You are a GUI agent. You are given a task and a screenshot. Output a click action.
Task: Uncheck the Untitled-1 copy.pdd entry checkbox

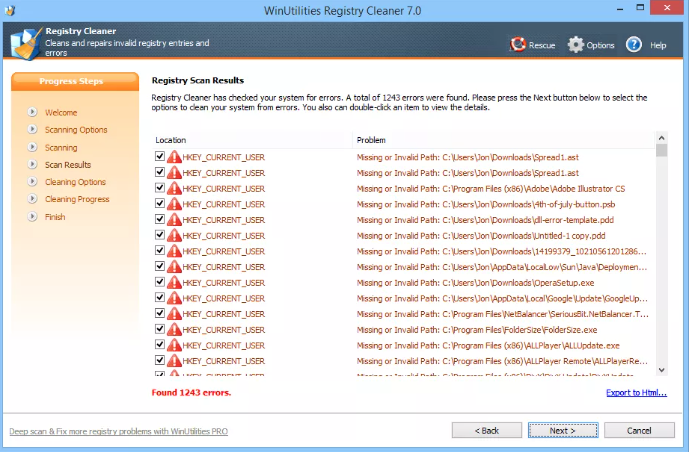(160, 235)
